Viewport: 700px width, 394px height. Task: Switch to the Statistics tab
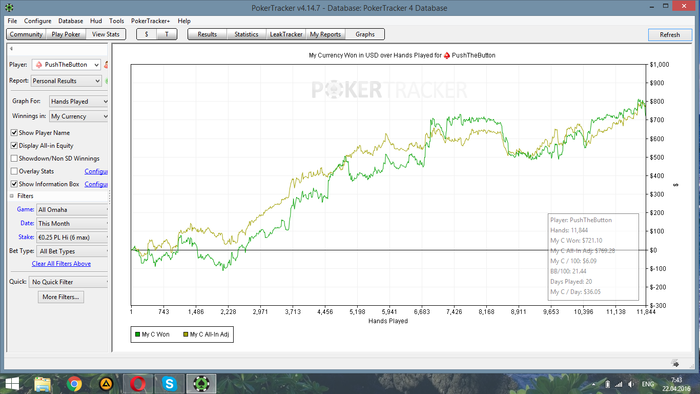click(x=246, y=34)
